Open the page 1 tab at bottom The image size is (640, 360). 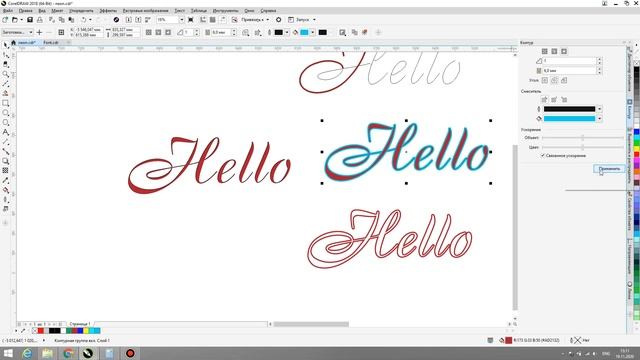[79, 324]
